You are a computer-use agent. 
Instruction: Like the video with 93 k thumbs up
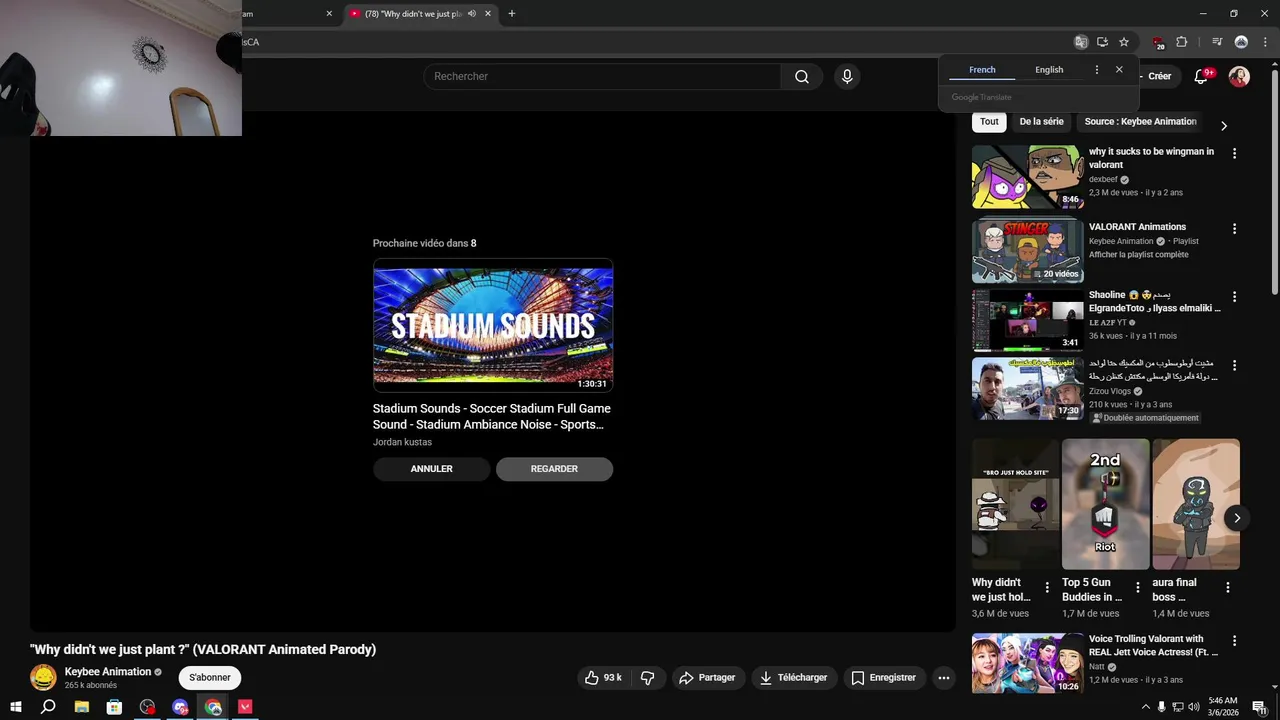(x=603, y=678)
